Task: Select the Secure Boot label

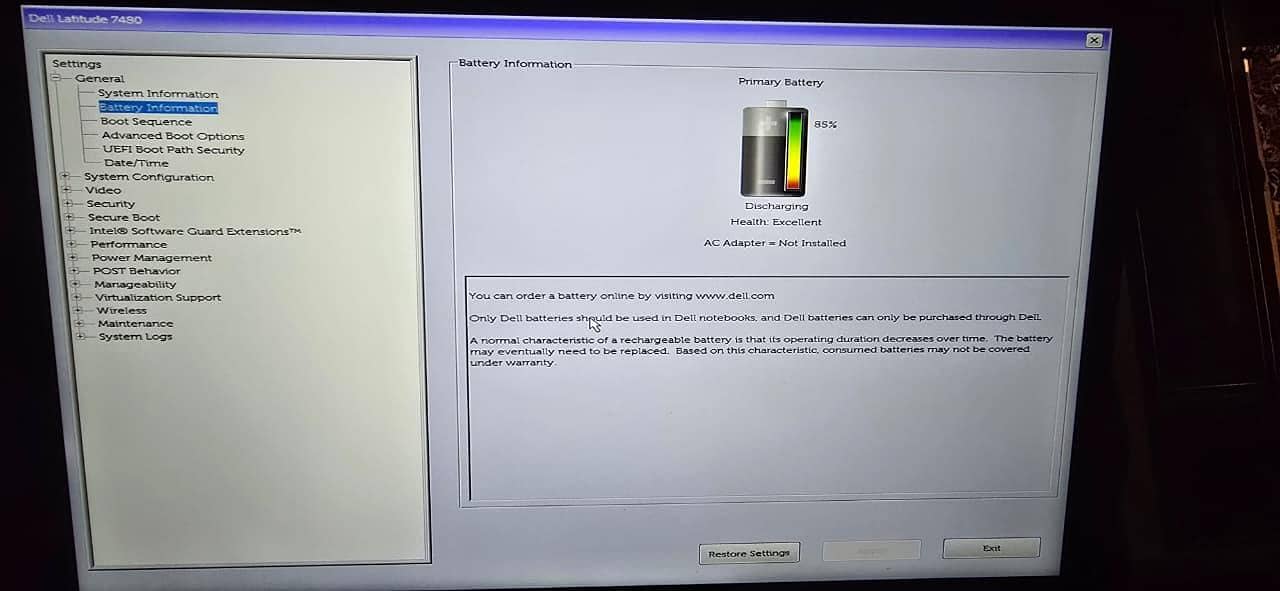Action: click(x=124, y=217)
